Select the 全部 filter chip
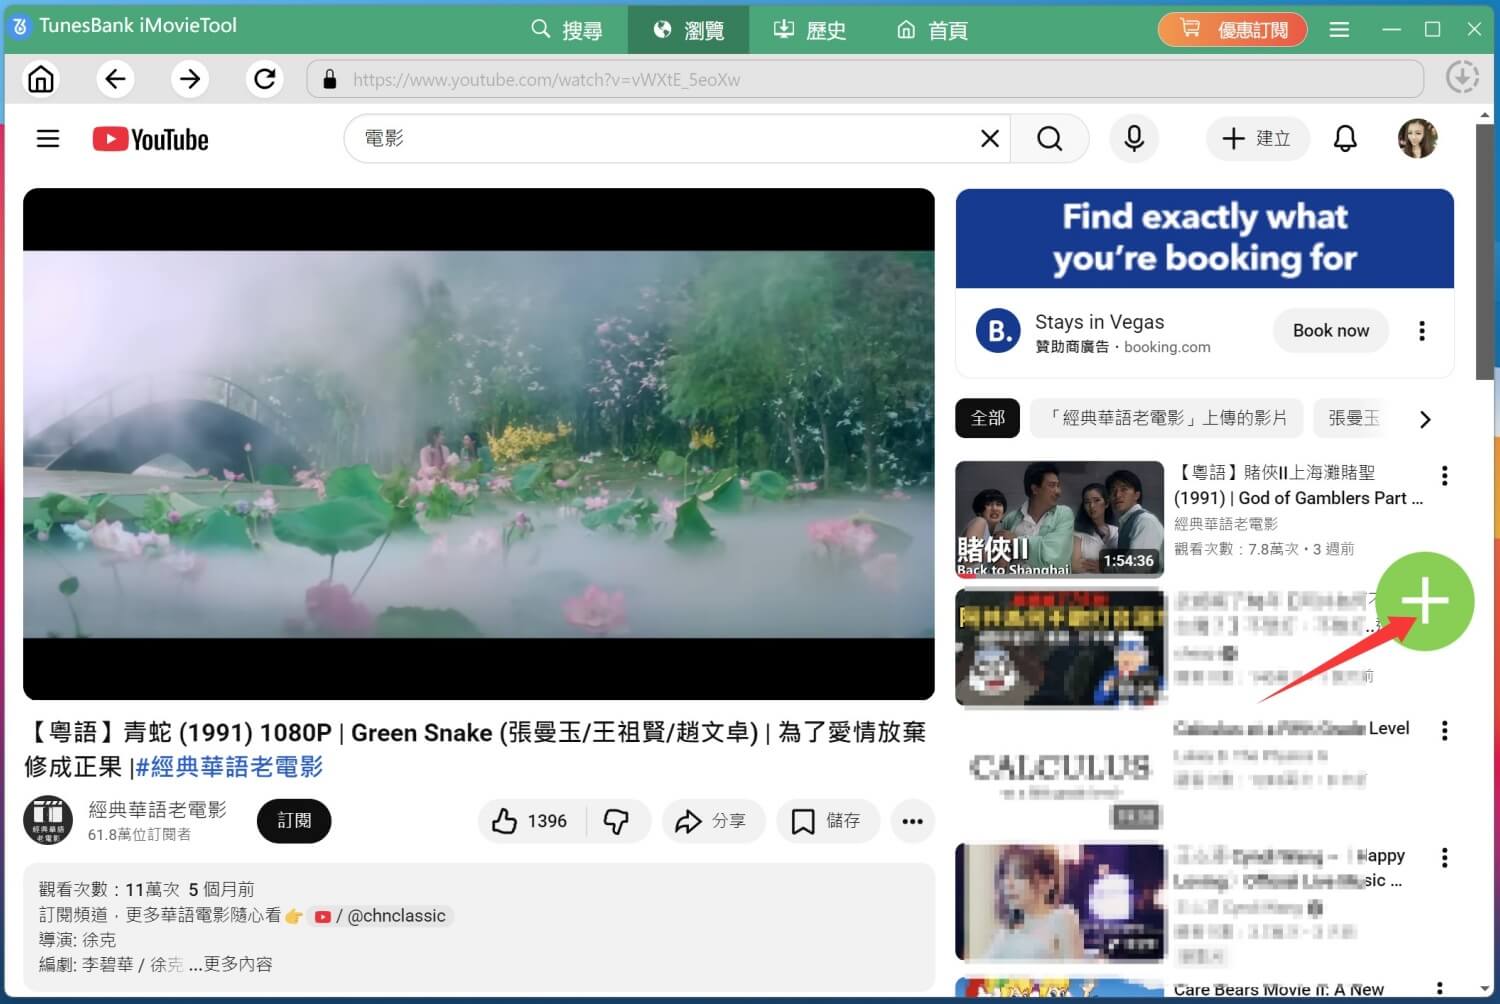This screenshot has width=1500, height=1004. pos(987,418)
